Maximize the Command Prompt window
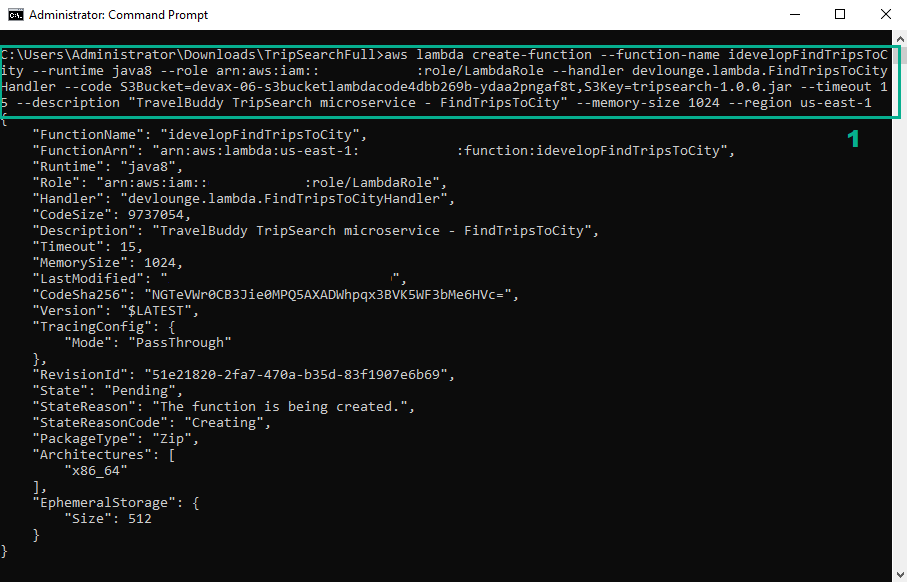Viewport: 907px width, 582px height. point(837,14)
